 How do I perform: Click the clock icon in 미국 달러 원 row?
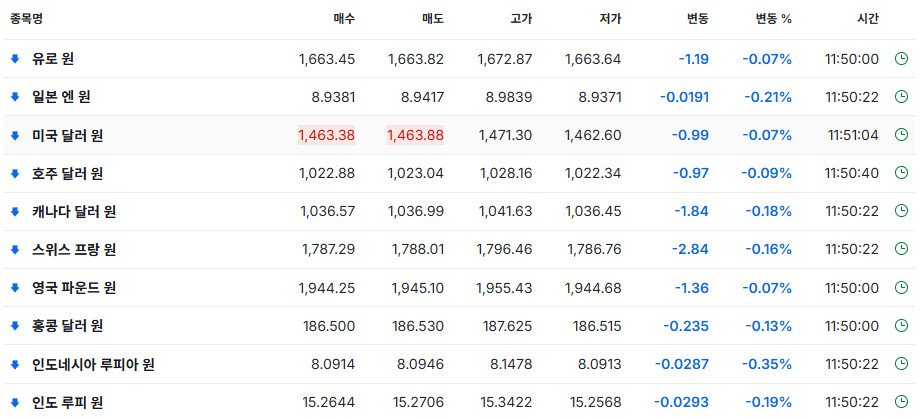901,135
